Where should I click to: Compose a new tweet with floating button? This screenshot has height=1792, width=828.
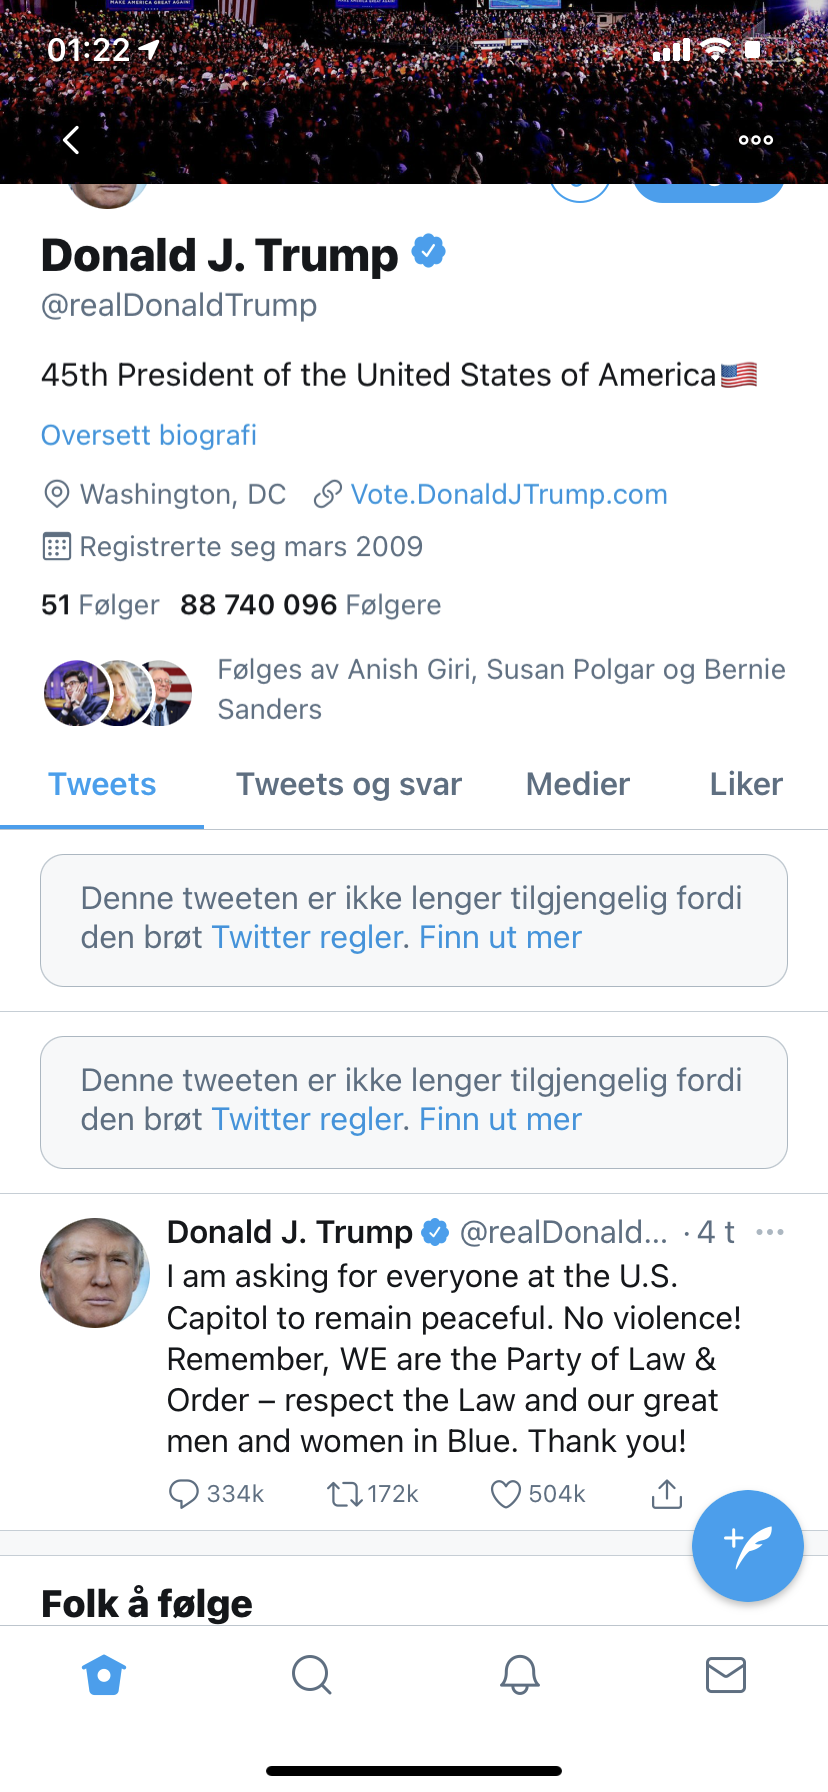point(747,1546)
